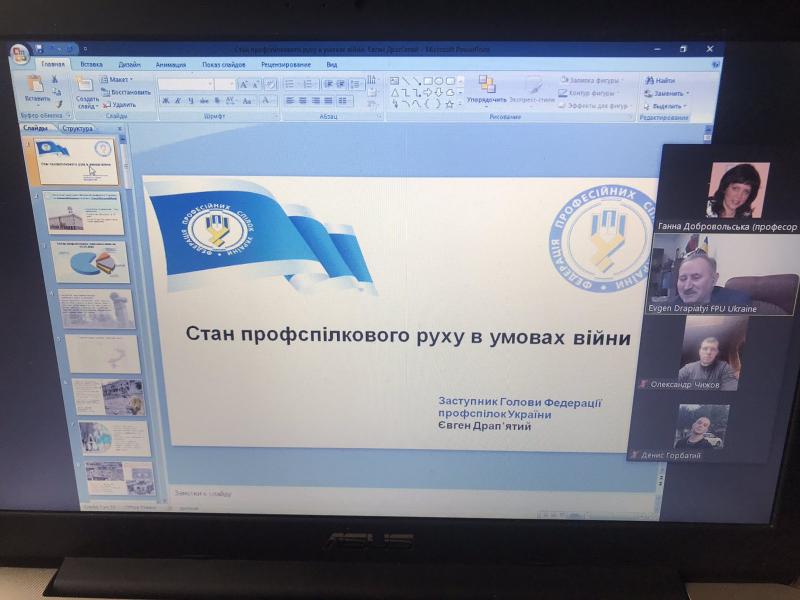The width and height of the screenshot is (800, 600).
Task: Open the Дизайн (Design) ribbon tab
Action: point(130,65)
